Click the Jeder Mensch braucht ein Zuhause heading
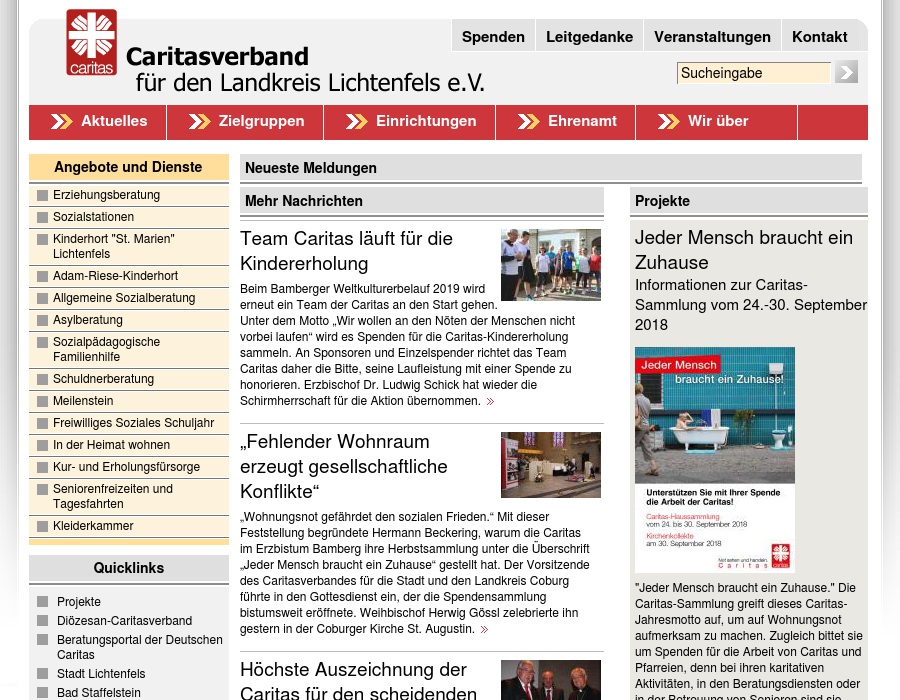Screen dimensions: 900x700 [x=744, y=250]
